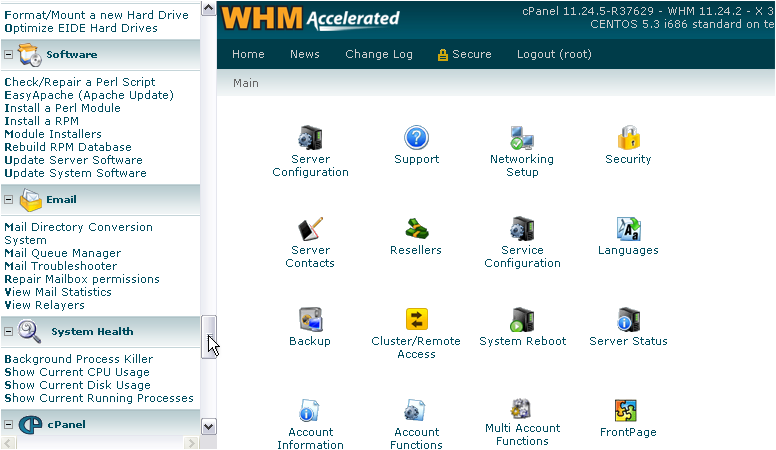Open Show Current CPU Usage
Image resolution: width=776 pixels, height=450 pixels.
(x=77, y=372)
